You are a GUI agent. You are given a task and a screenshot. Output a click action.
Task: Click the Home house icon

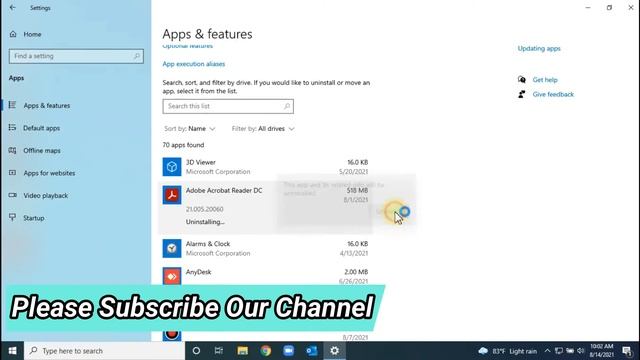(13, 34)
